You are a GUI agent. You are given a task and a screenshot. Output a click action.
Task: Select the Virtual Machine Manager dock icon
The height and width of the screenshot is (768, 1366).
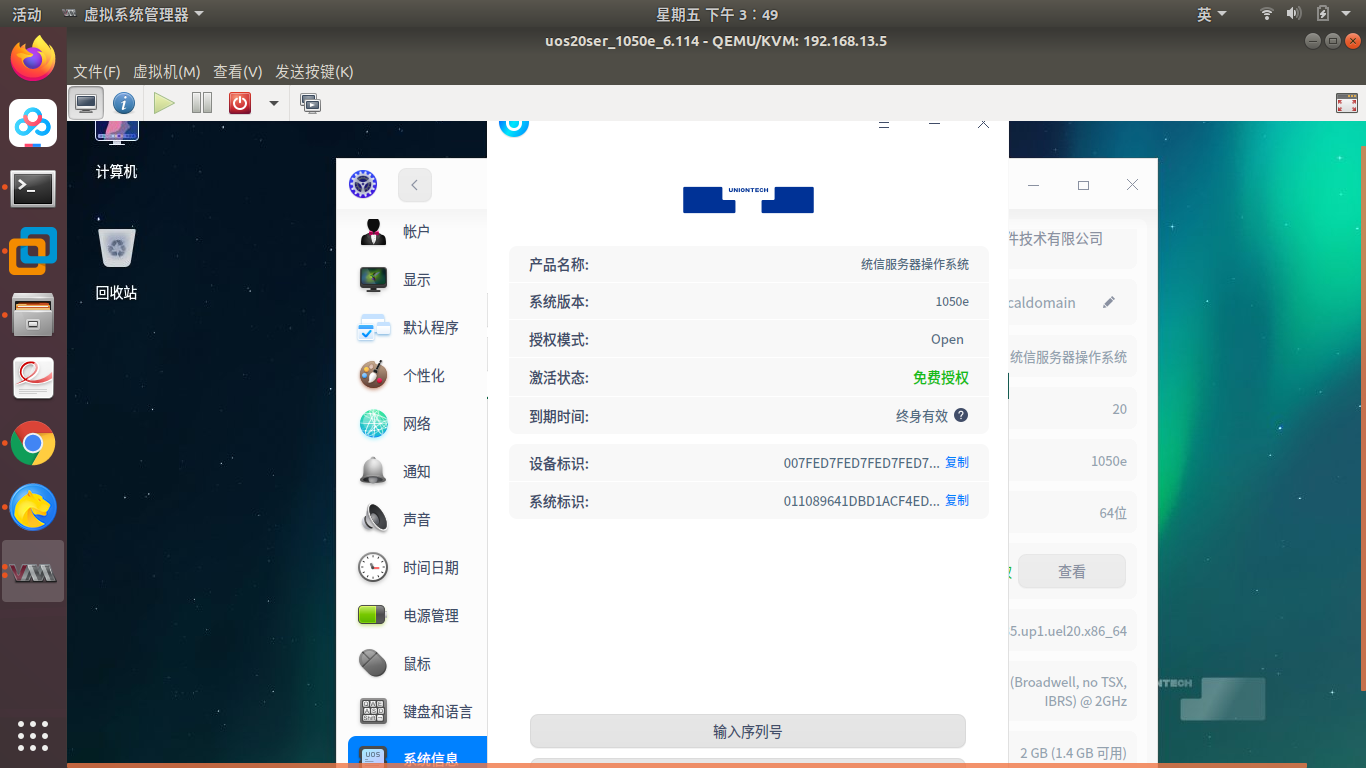33,572
